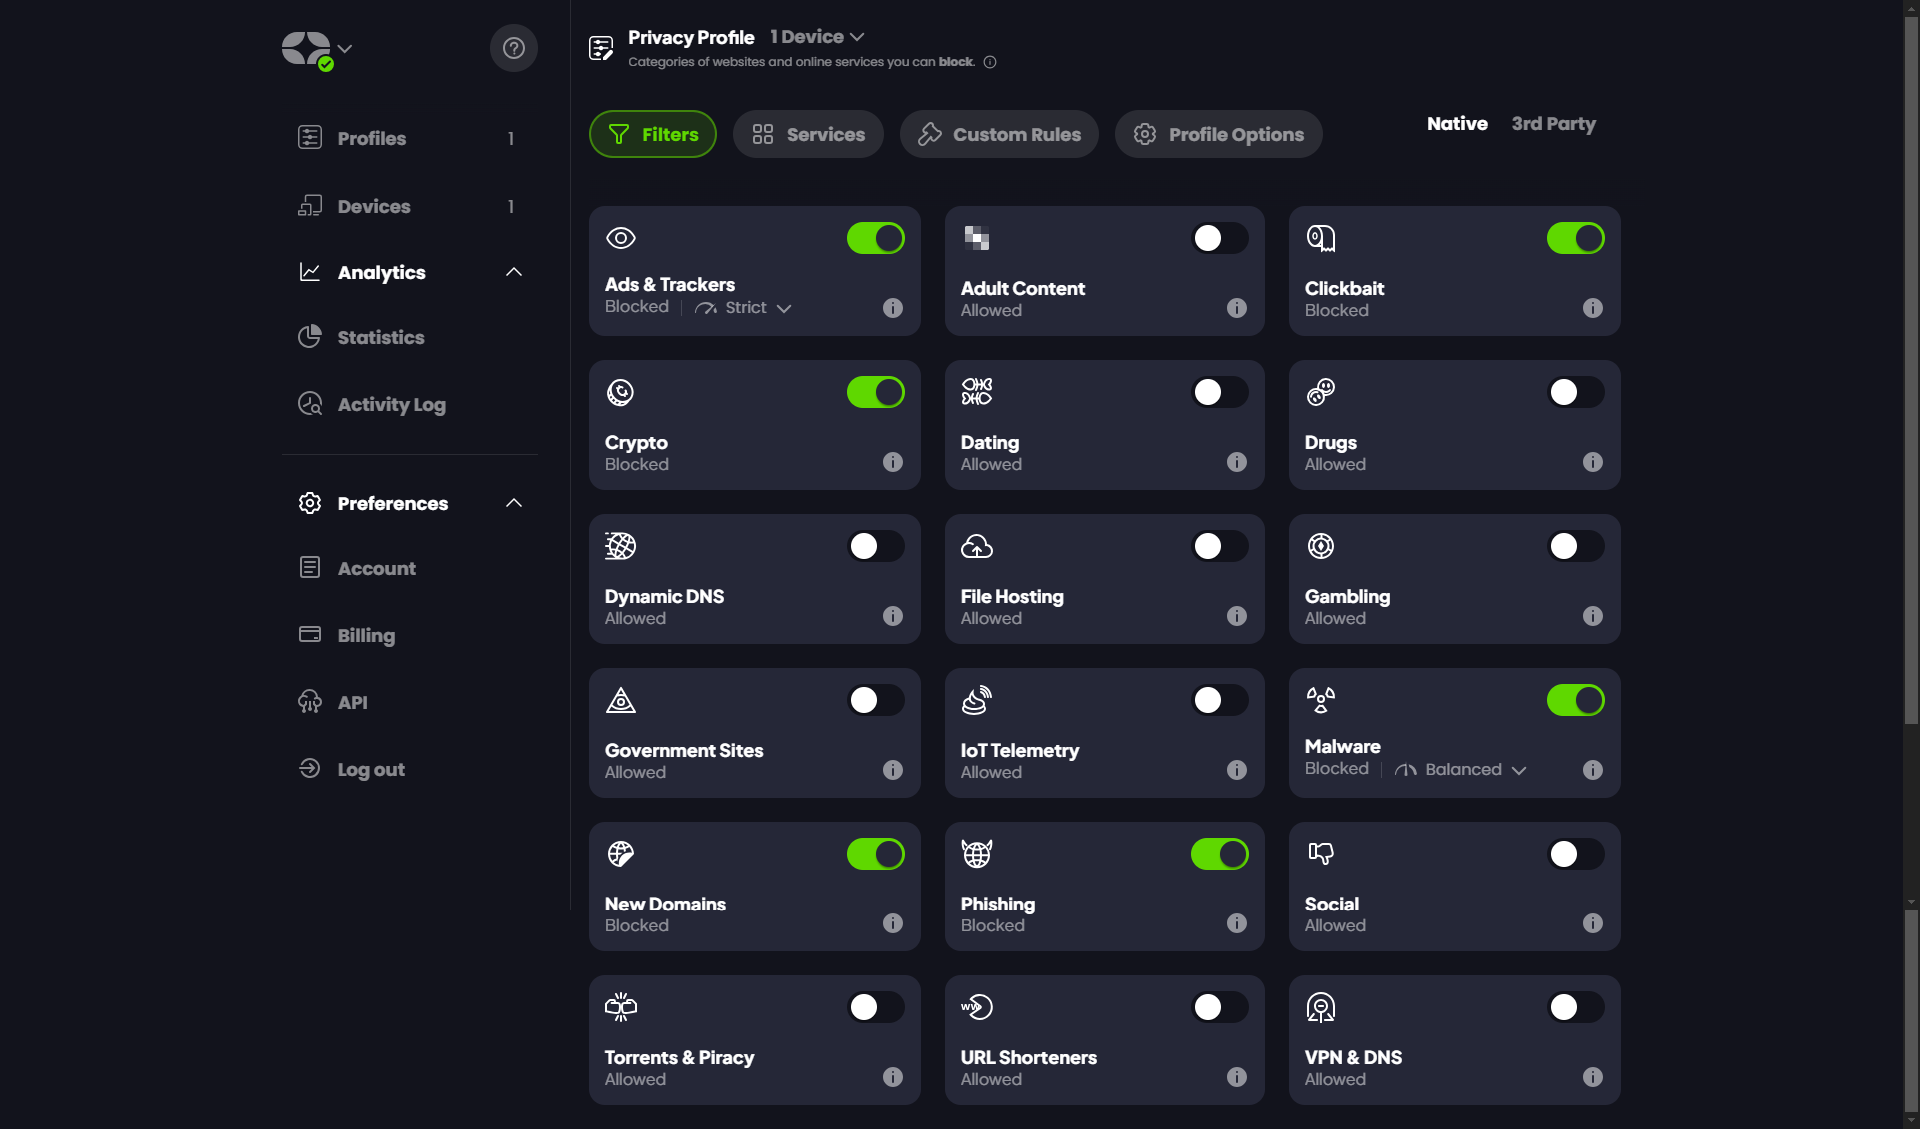Click Log out in sidebar
Screen dimensions: 1920x1130
coord(370,769)
